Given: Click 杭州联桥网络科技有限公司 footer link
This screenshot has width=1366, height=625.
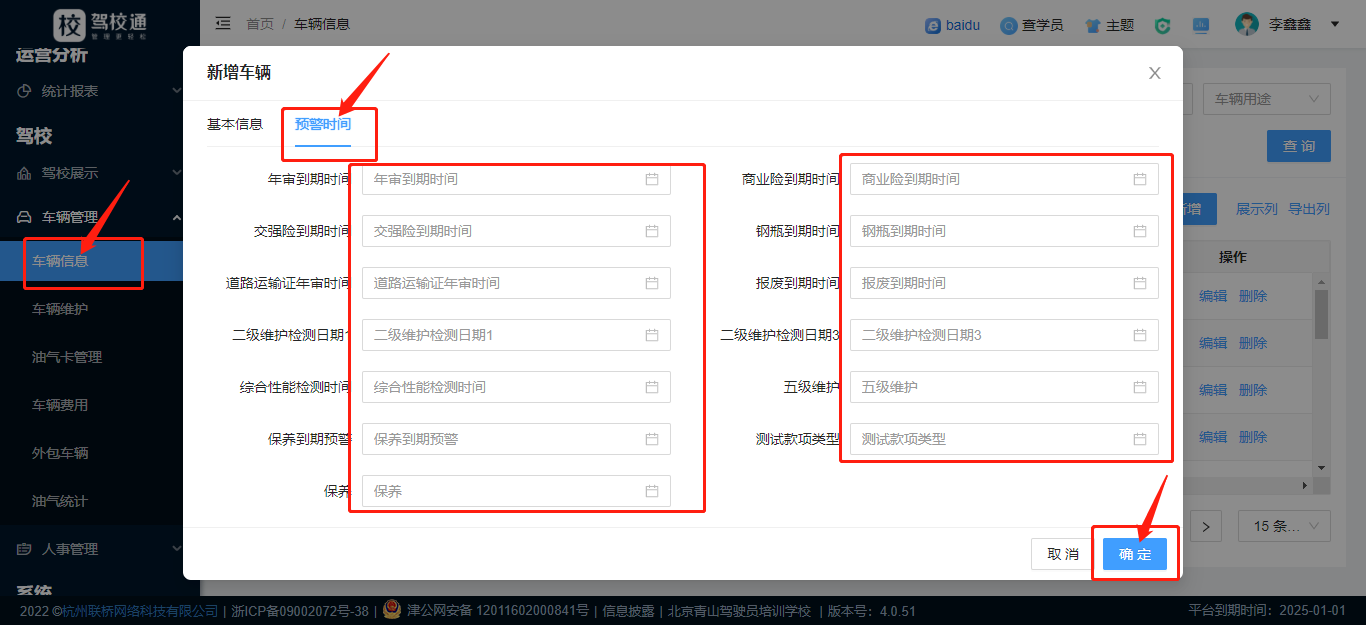Looking at the screenshot, I should click(x=140, y=611).
